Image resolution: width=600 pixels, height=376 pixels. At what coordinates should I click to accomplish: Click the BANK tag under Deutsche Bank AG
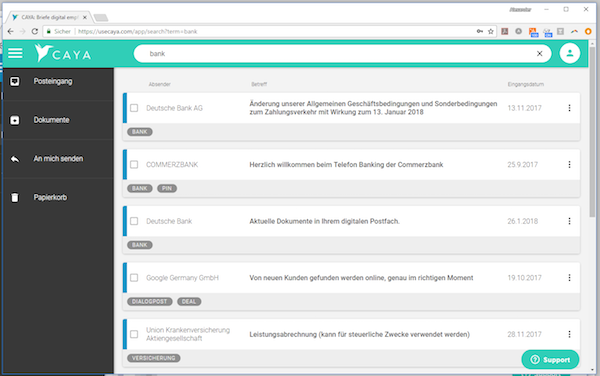(140, 132)
